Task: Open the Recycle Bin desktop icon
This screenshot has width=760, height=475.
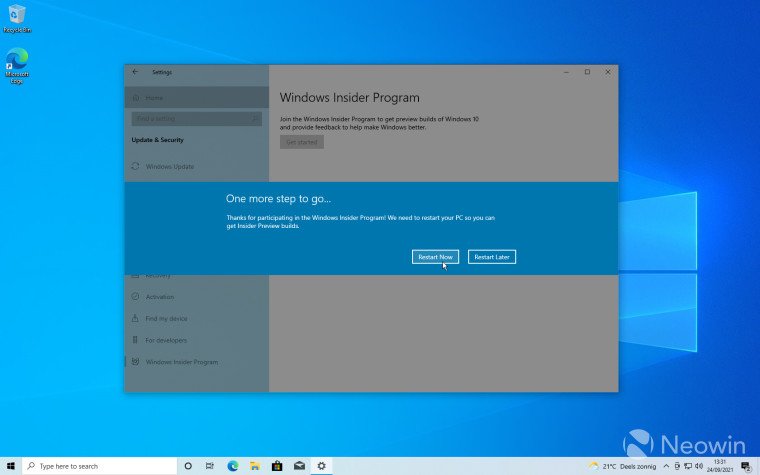Action: [x=17, y=19]
